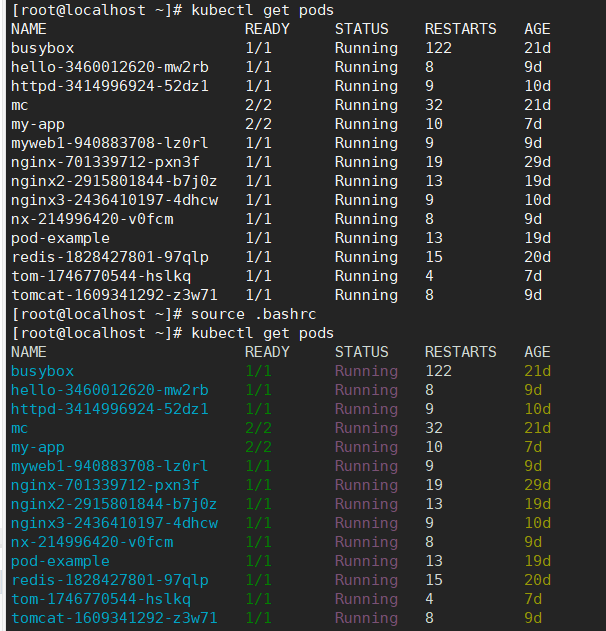Click the cyan 'nginx3-2436410197-4dhcw' pod name

coord(115,523)
